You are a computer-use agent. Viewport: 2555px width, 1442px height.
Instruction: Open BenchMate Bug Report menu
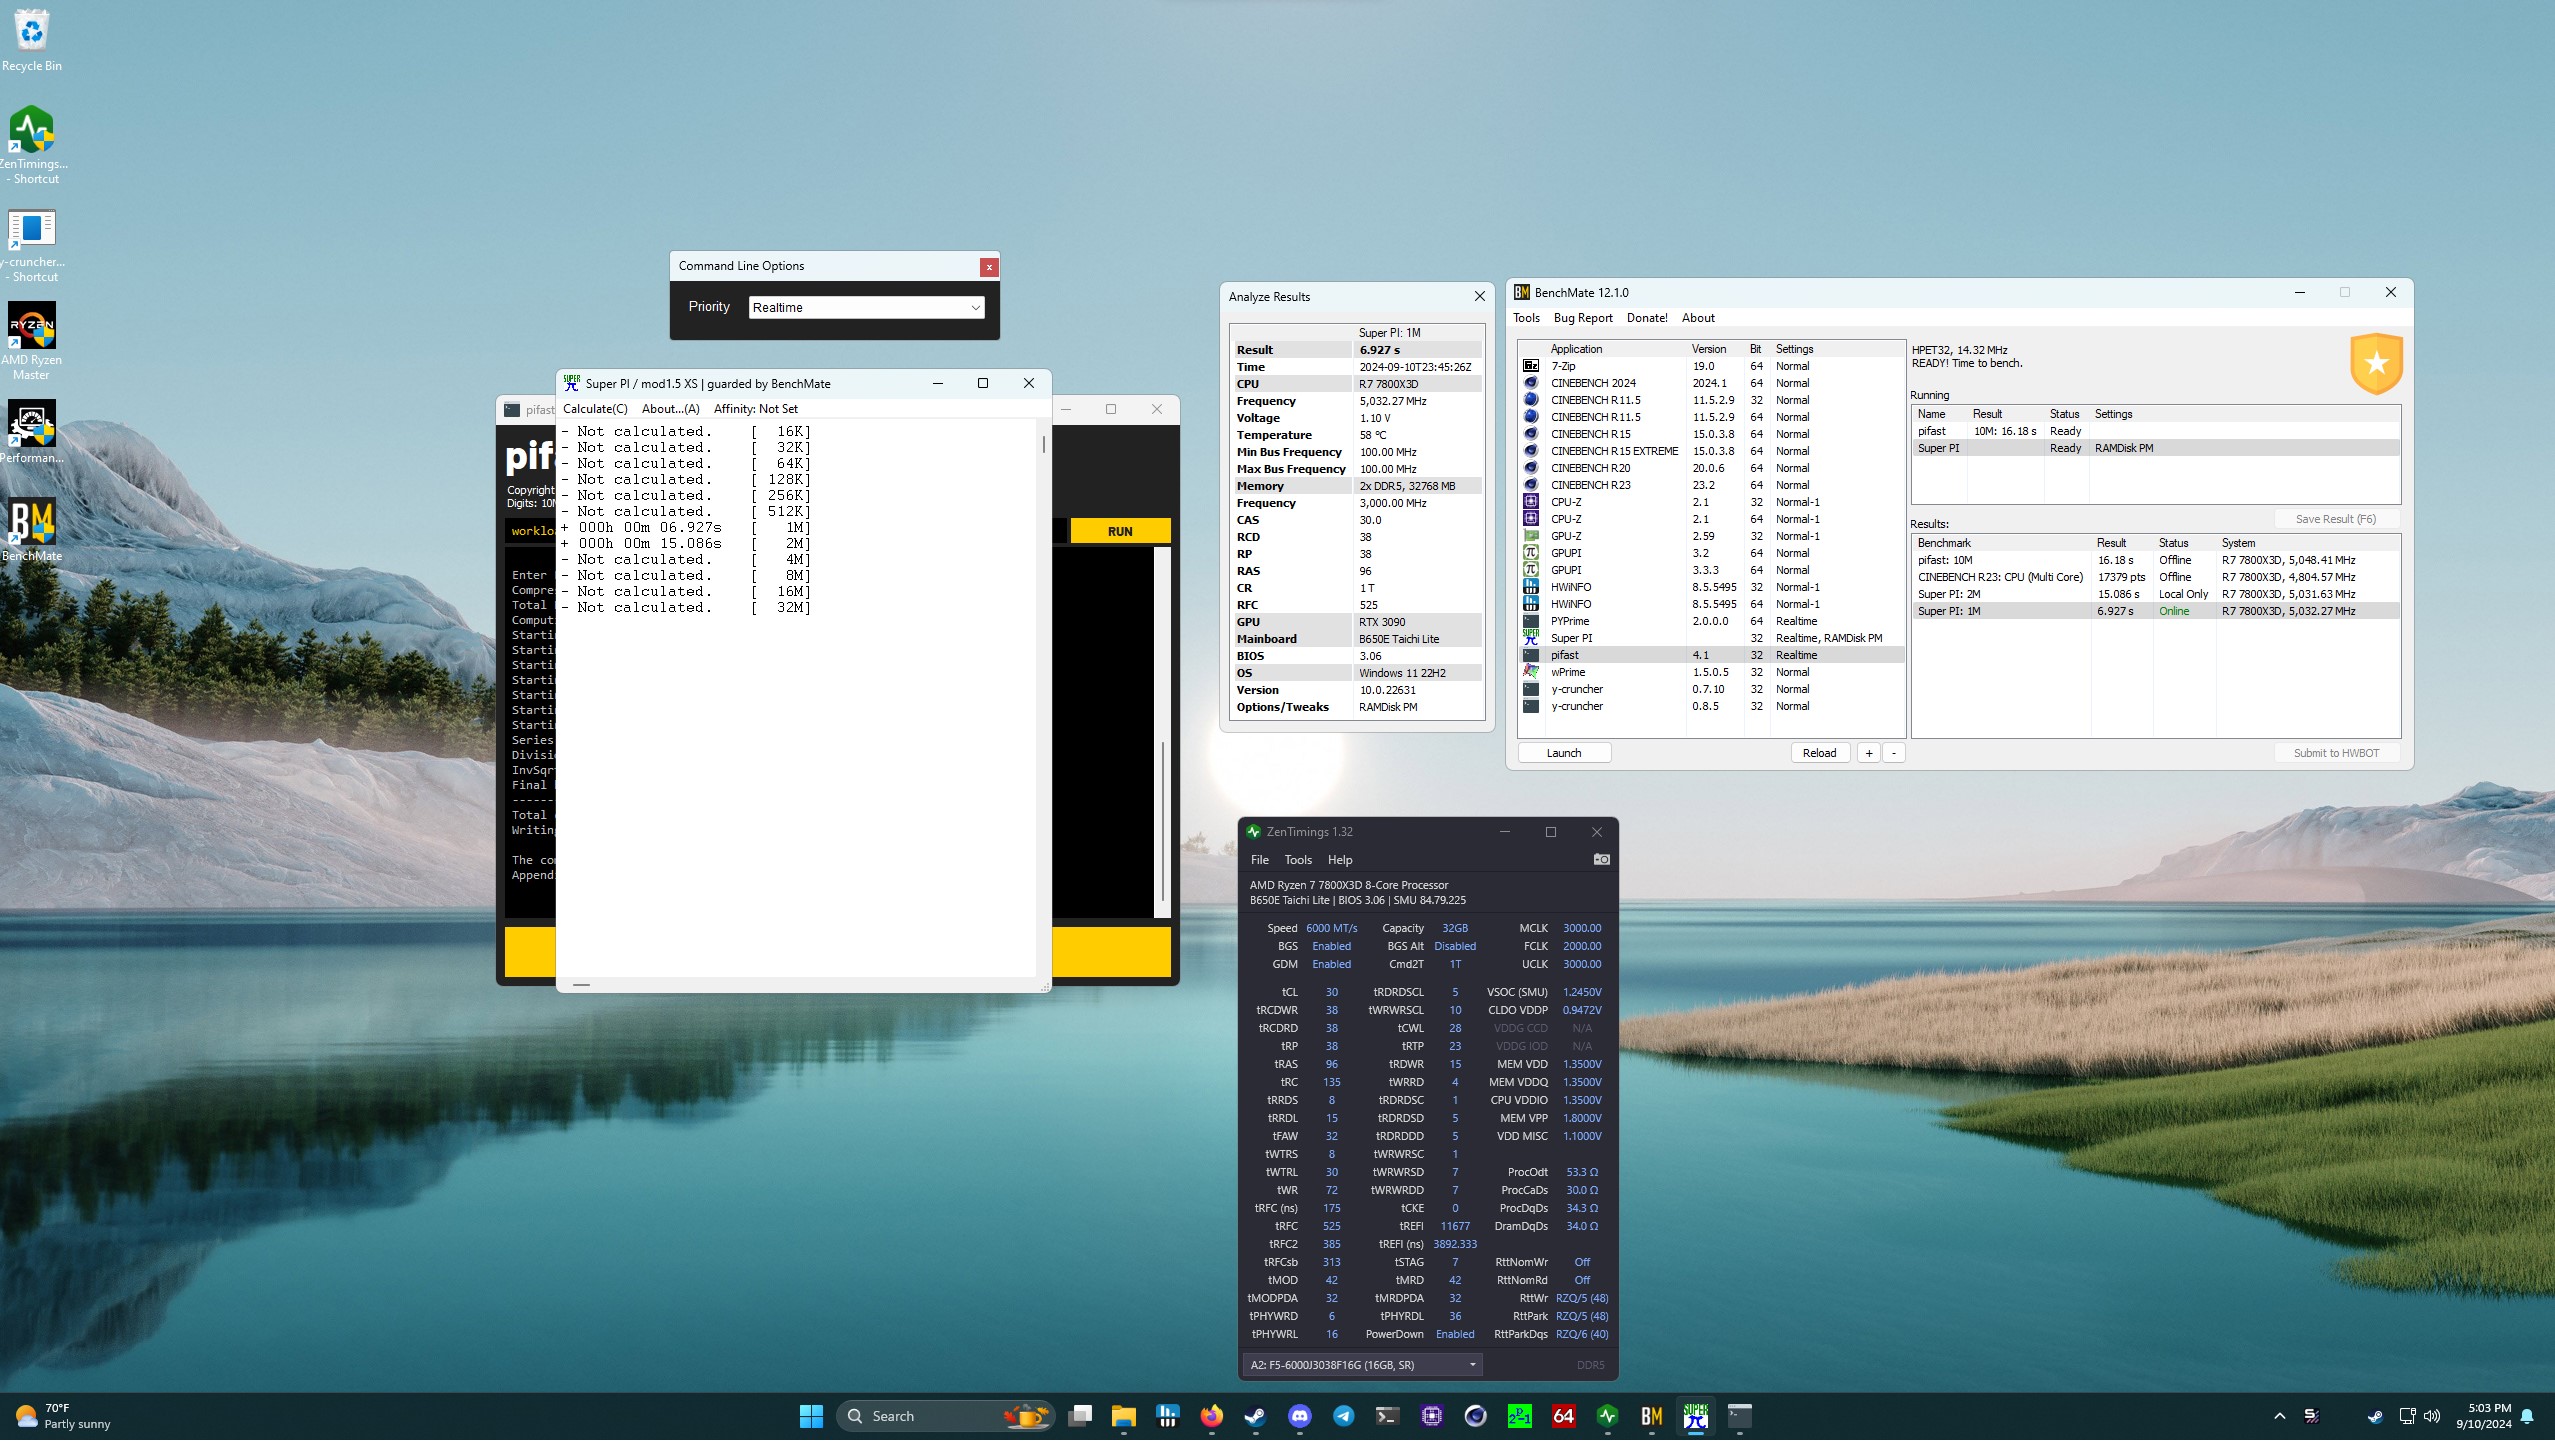coord(1583,318)
